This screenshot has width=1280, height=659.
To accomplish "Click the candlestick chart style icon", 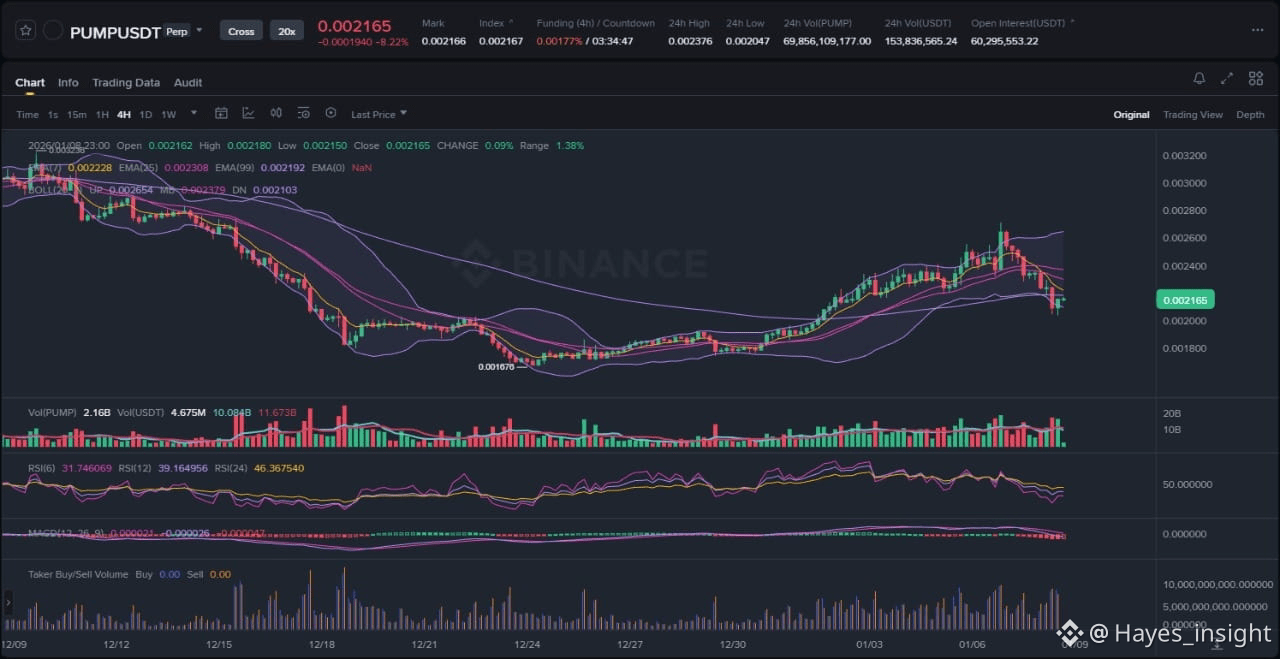I will pos(276,114).
